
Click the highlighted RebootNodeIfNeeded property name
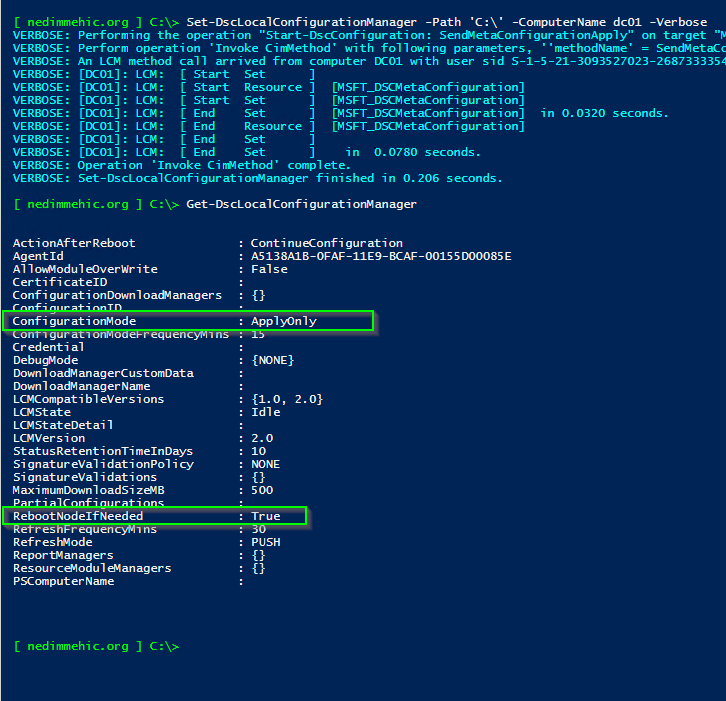click(78, 516)
